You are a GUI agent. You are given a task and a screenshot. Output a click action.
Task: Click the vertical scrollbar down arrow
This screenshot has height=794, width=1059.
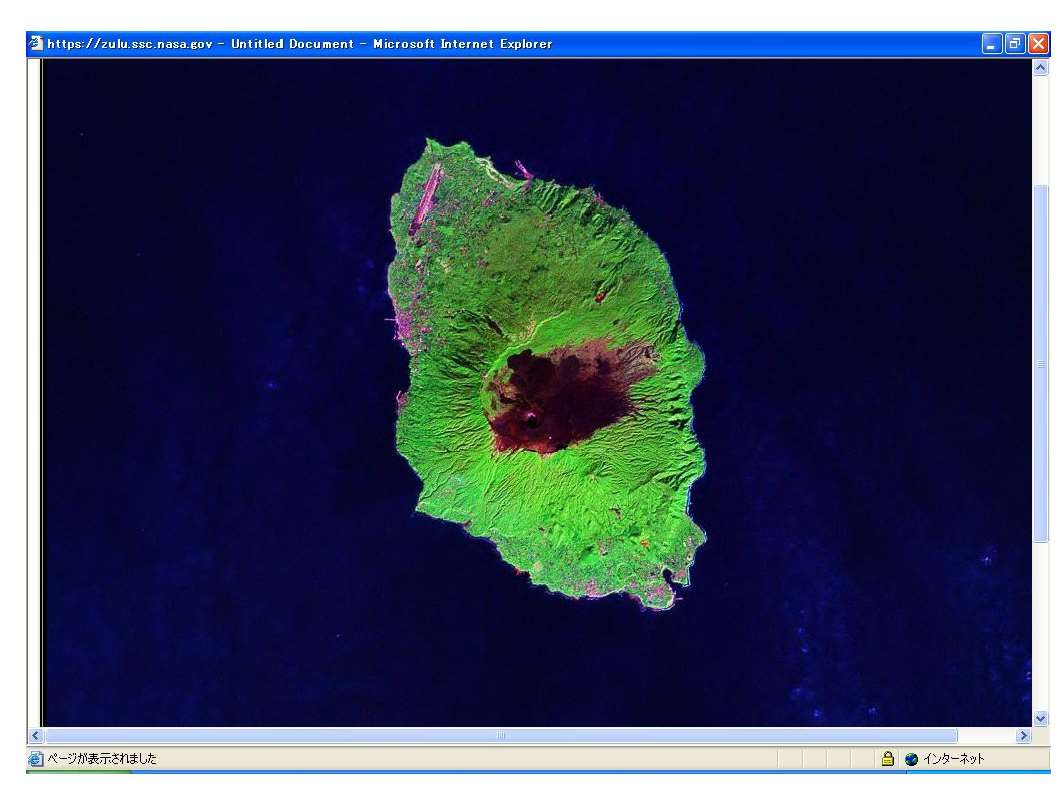coord(1040,719)
